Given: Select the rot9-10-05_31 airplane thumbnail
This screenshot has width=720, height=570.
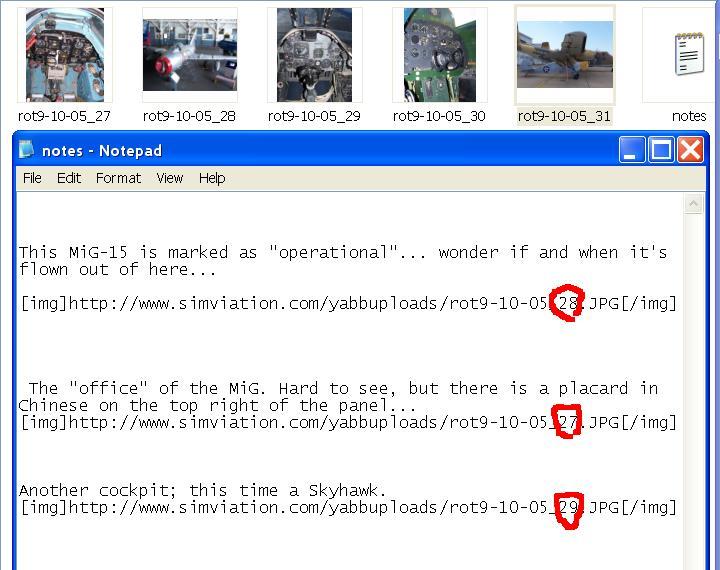Looking at the screenshot, I should (x=565, y=55).
